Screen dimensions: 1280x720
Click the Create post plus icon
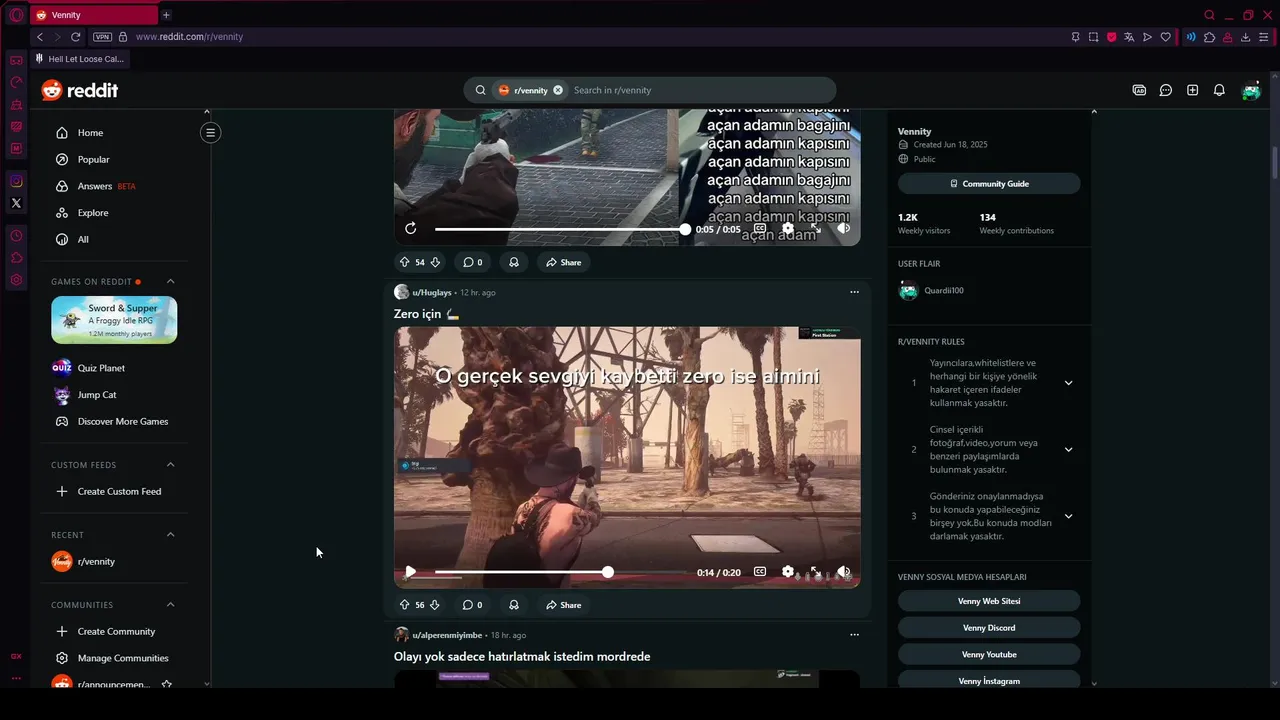1192,90
